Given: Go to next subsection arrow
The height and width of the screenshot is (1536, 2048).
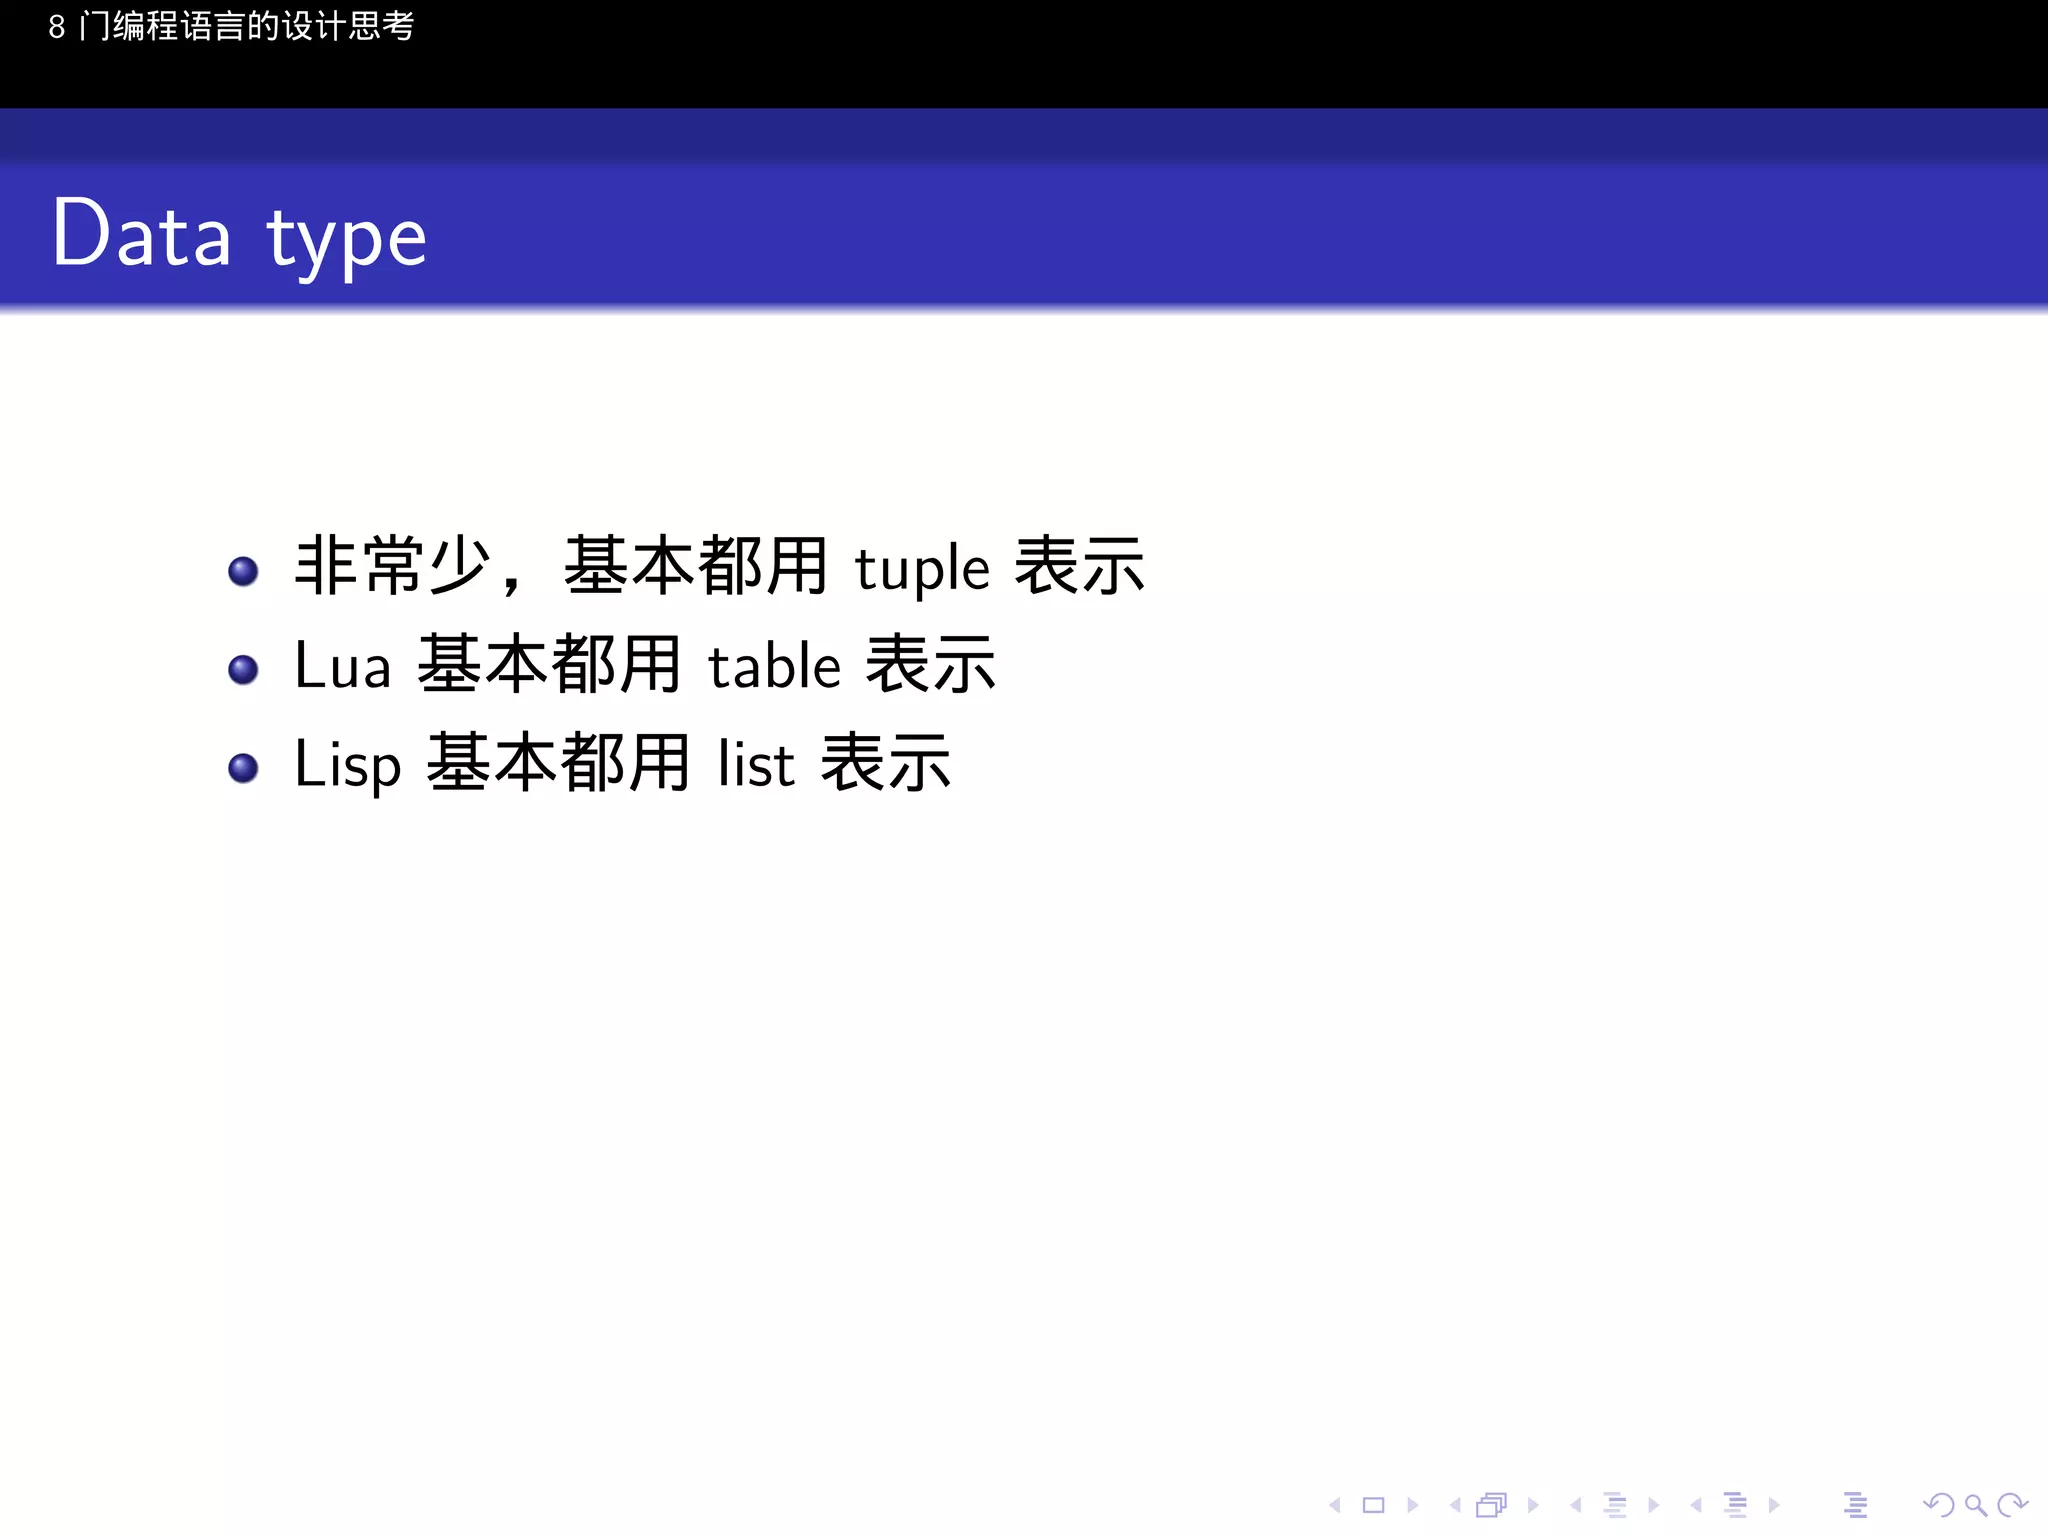Looking at the screenshot, I should [1653, 1505].
